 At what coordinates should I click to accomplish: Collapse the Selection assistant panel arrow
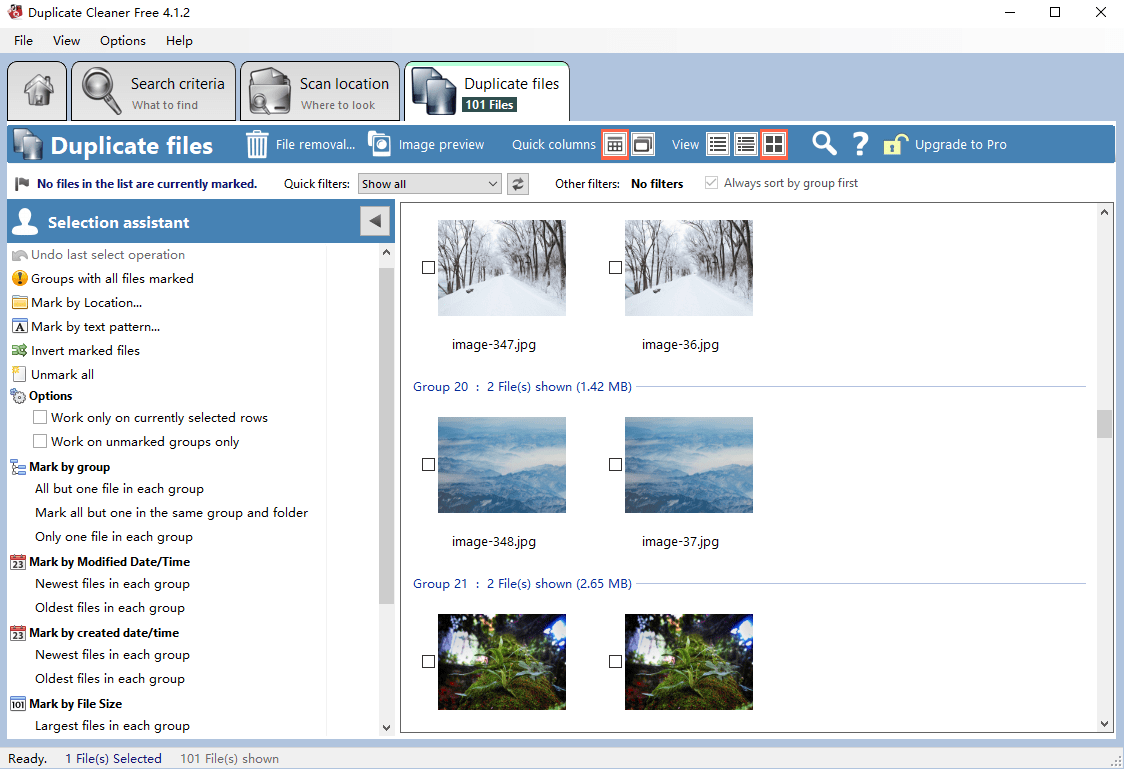374,220
